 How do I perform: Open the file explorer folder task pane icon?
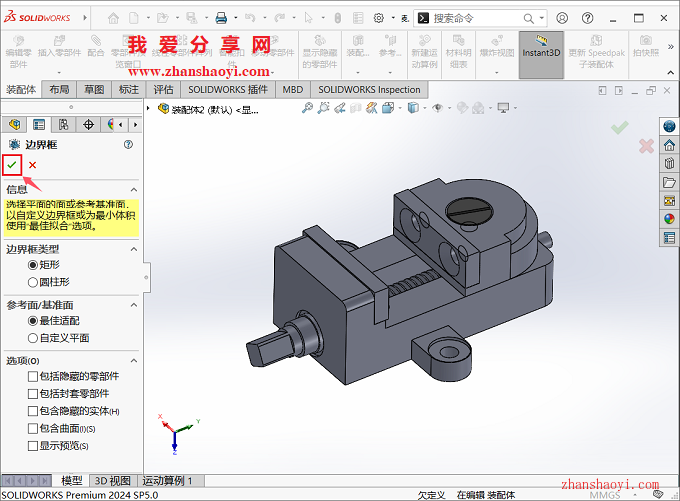(669, 182)
